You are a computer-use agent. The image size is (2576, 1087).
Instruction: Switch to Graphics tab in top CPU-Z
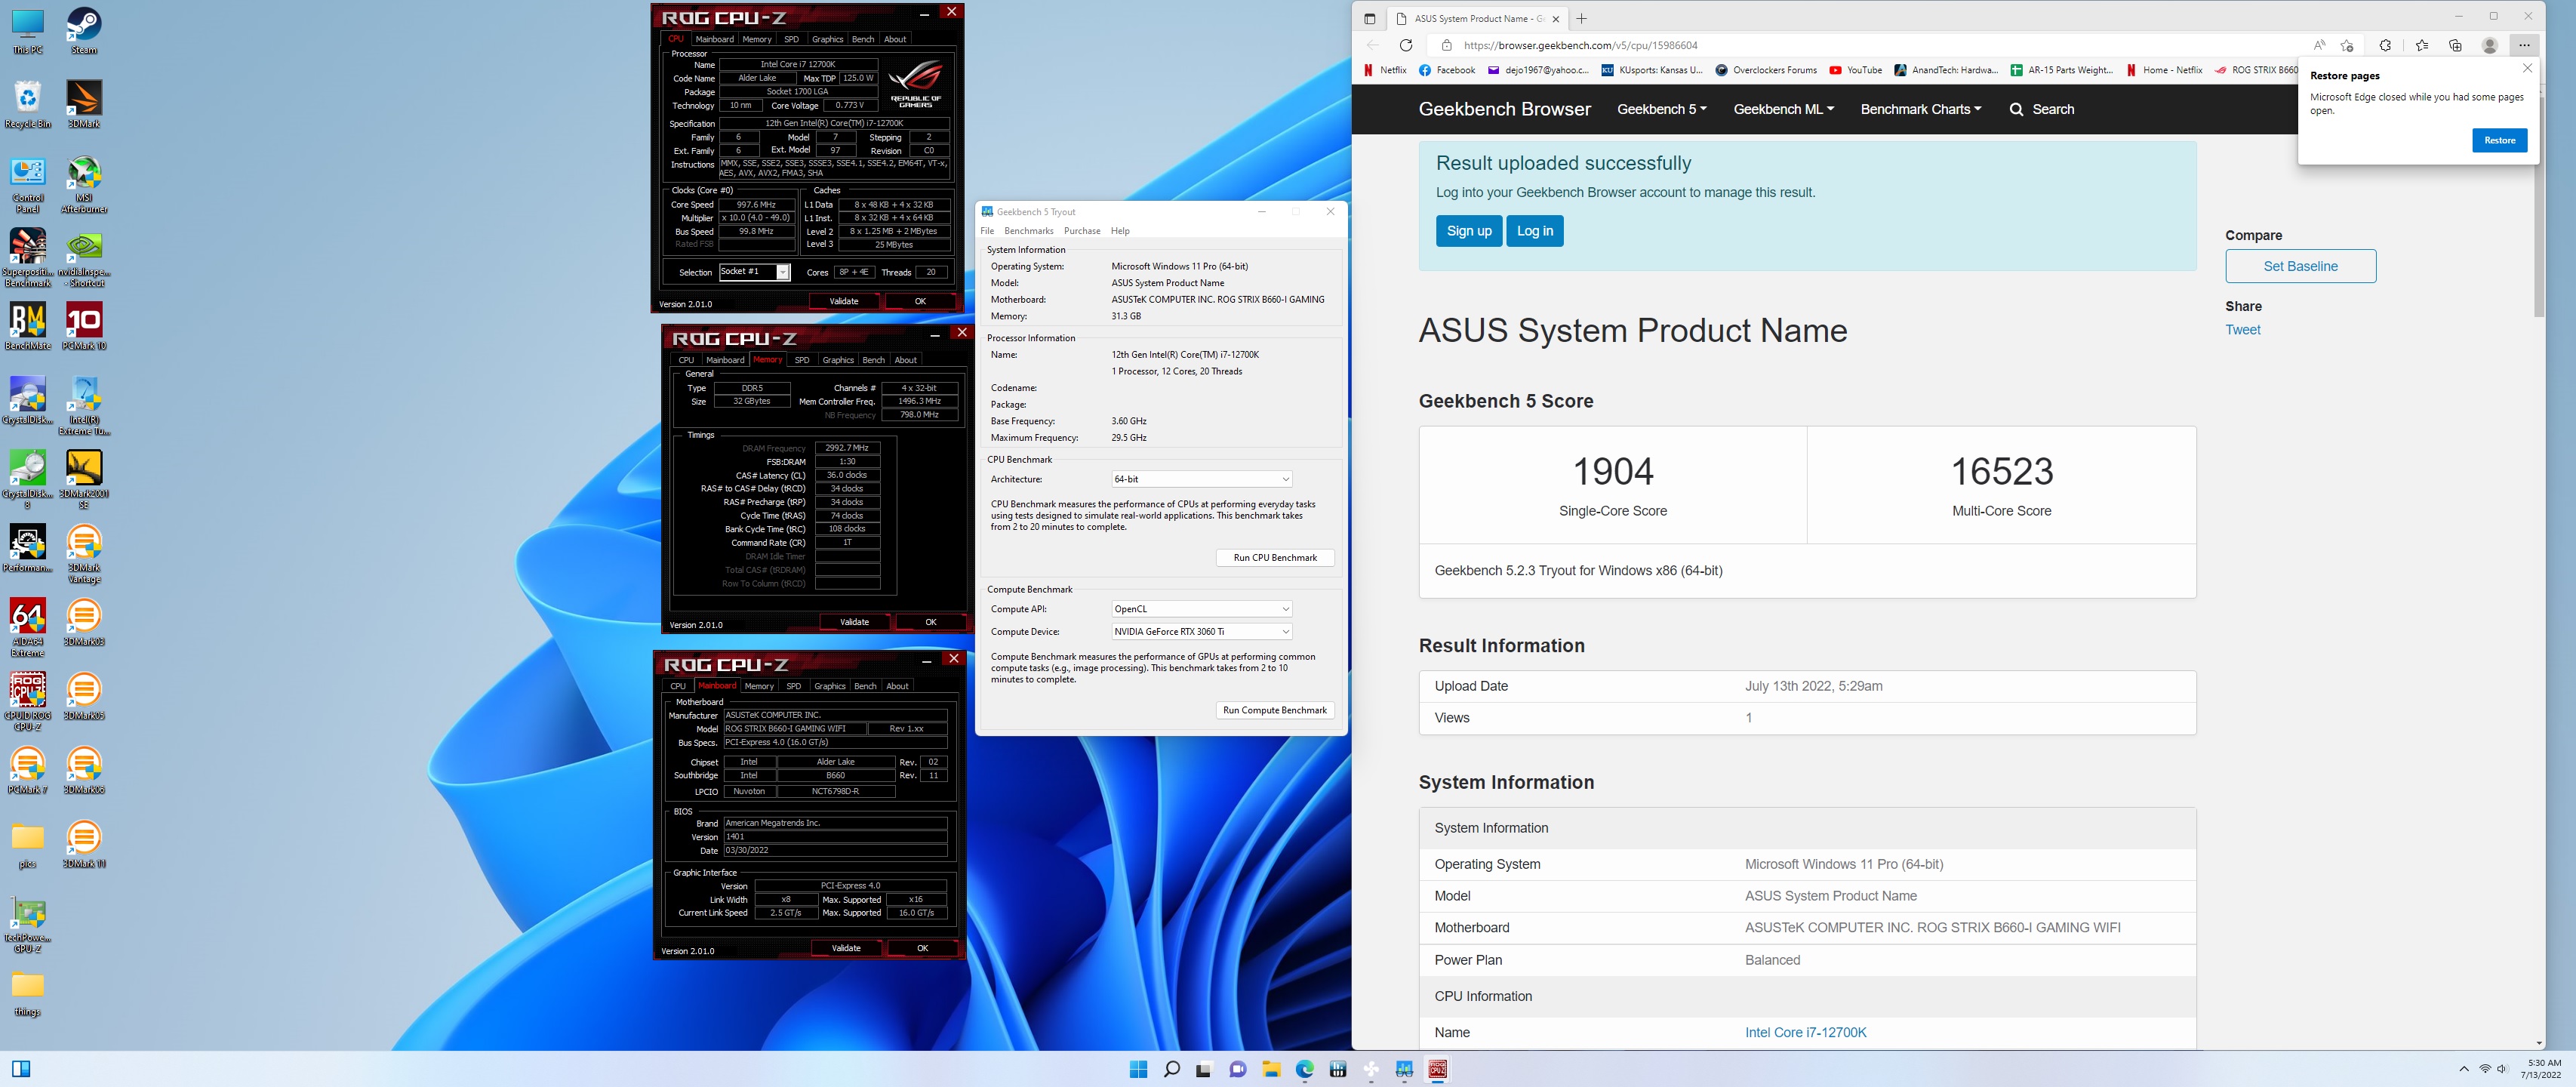click(827, 39)
